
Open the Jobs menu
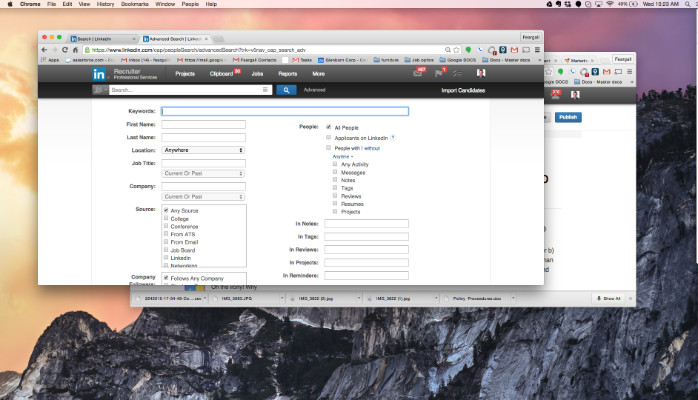point(257,74)
